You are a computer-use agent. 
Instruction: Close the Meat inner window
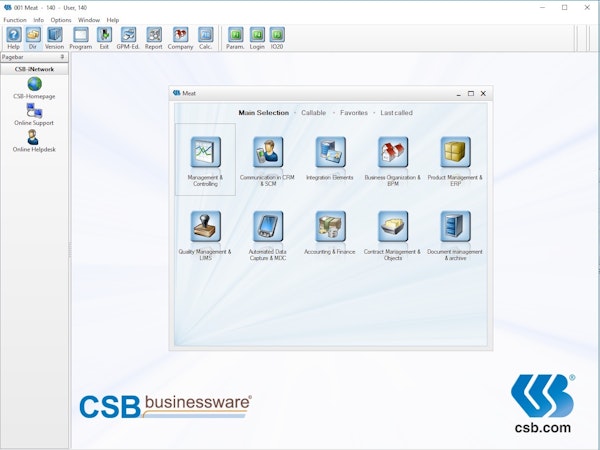[x=483, y=93]
